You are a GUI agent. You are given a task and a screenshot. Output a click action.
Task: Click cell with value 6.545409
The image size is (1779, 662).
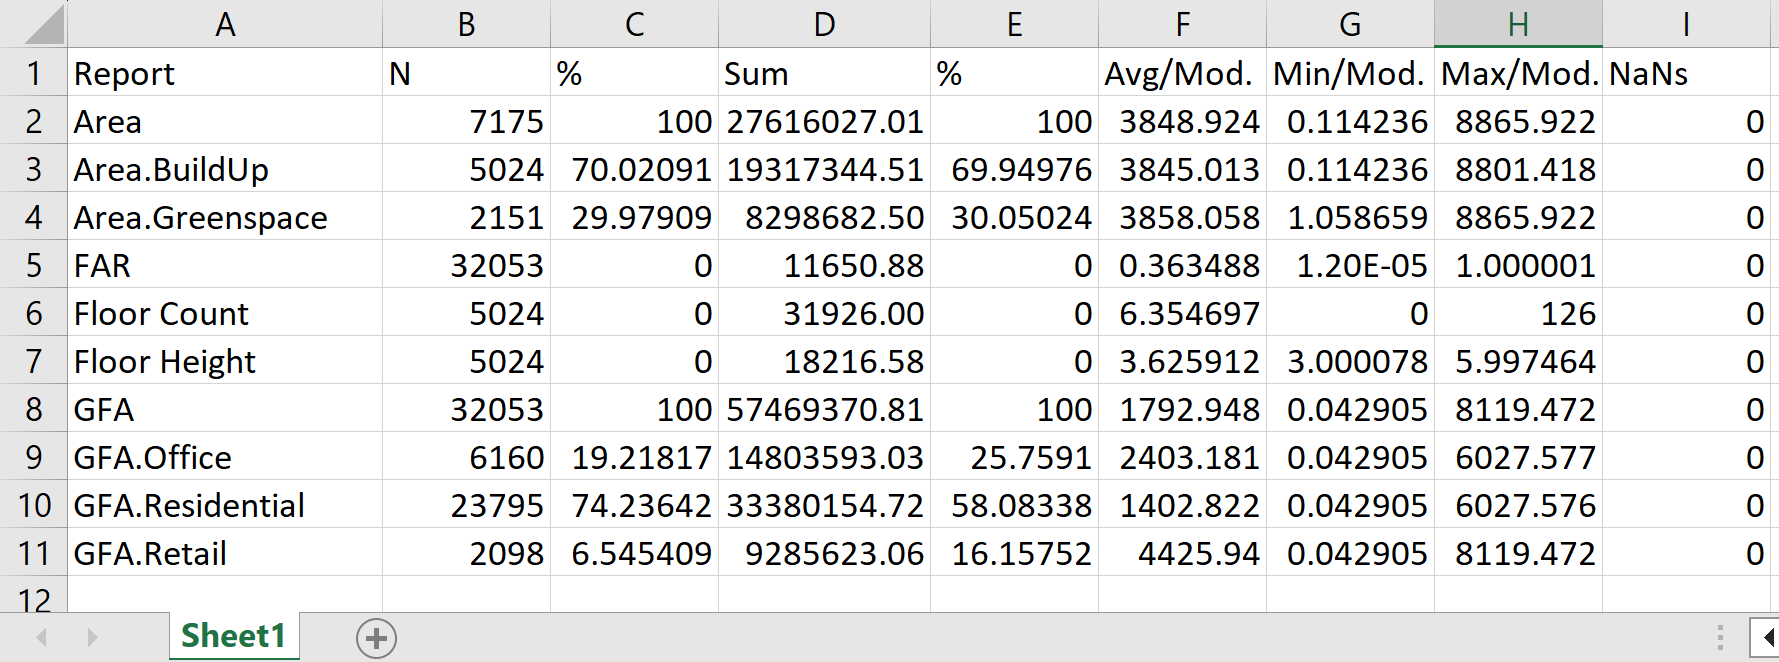point(634,553)
